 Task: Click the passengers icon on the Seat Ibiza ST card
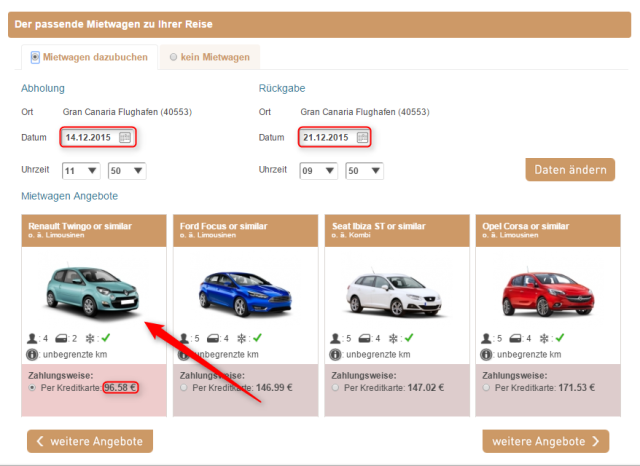click(x=335, y=338)
